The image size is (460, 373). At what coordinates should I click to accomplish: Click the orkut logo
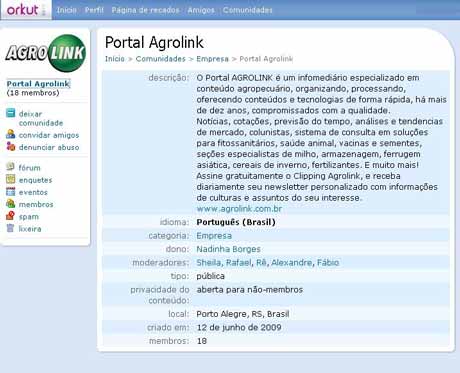pos(22,10)
